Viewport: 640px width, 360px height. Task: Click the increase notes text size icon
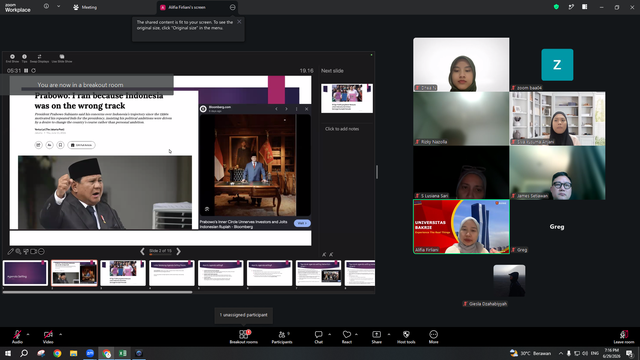(331, 255)
